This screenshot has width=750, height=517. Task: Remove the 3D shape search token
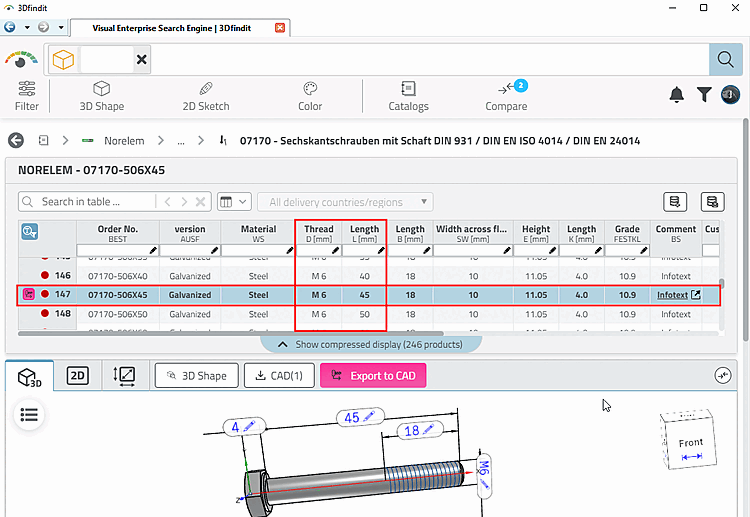142,60
